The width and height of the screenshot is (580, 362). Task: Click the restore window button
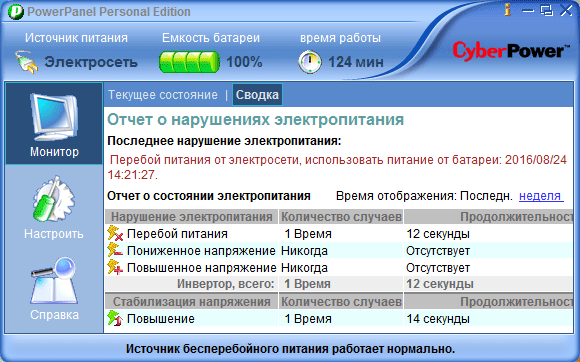pyautogui.click(x=546, y=10)
